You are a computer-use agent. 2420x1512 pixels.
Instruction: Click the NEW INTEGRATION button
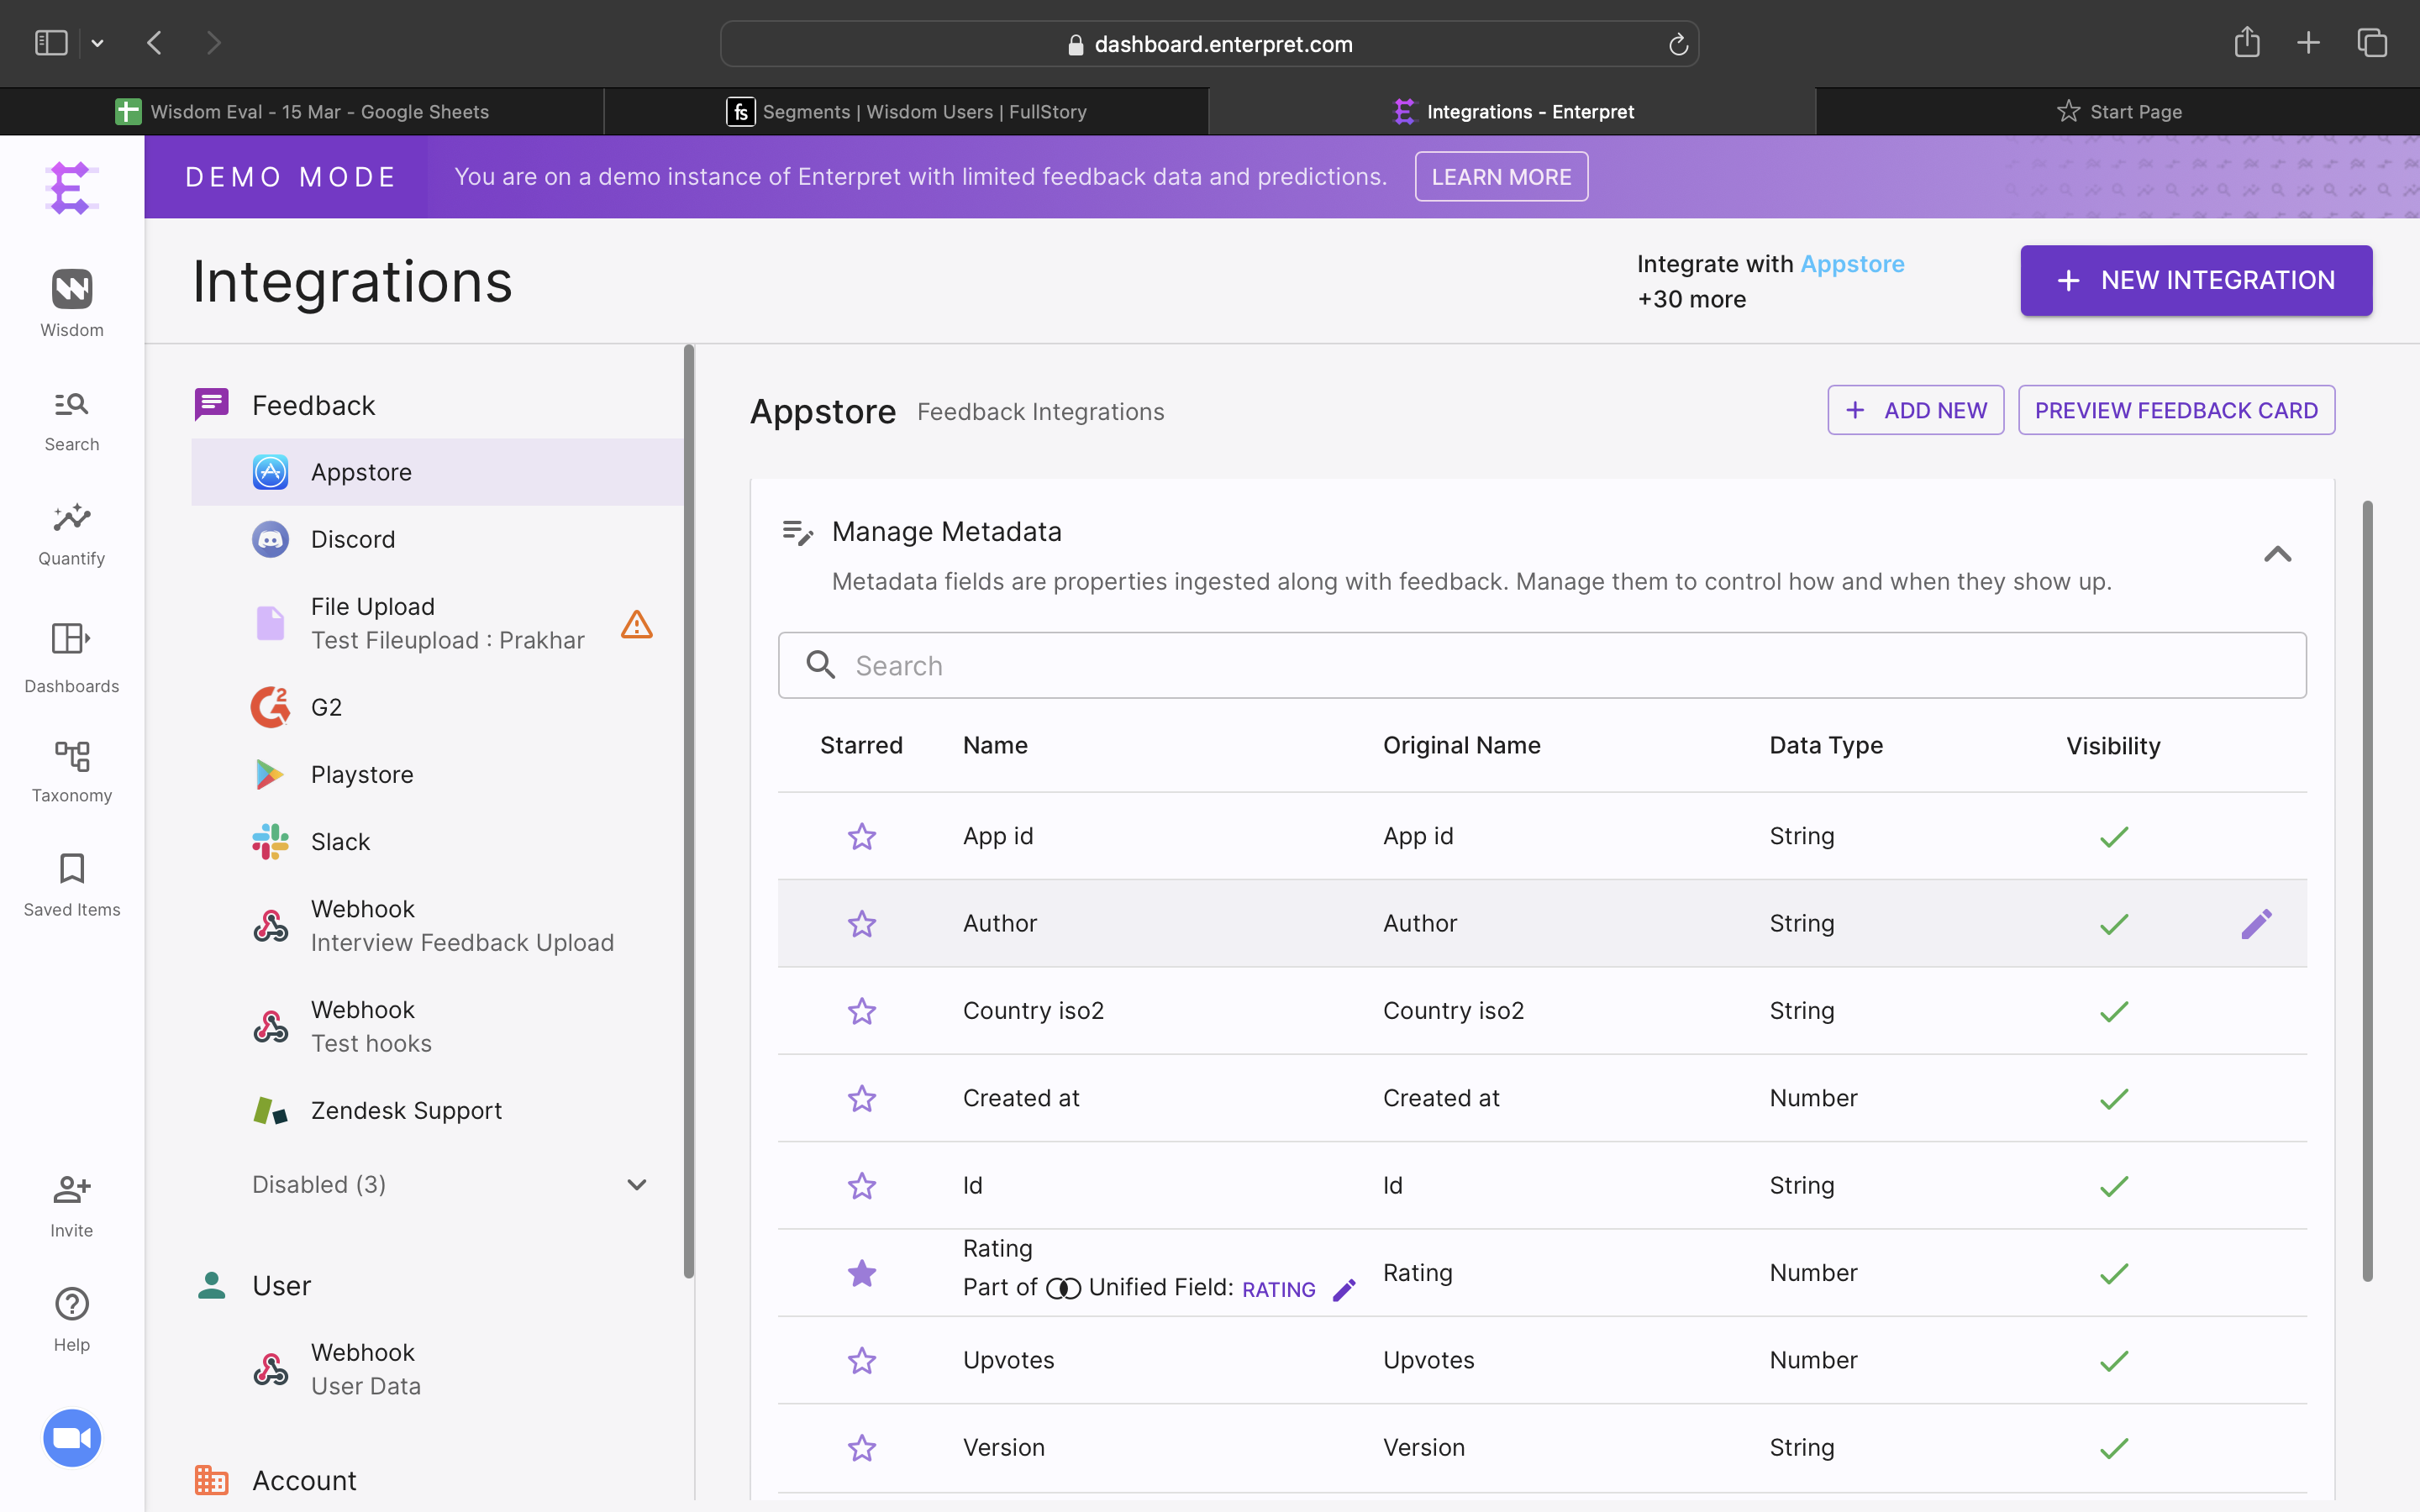pos(2195,281)
